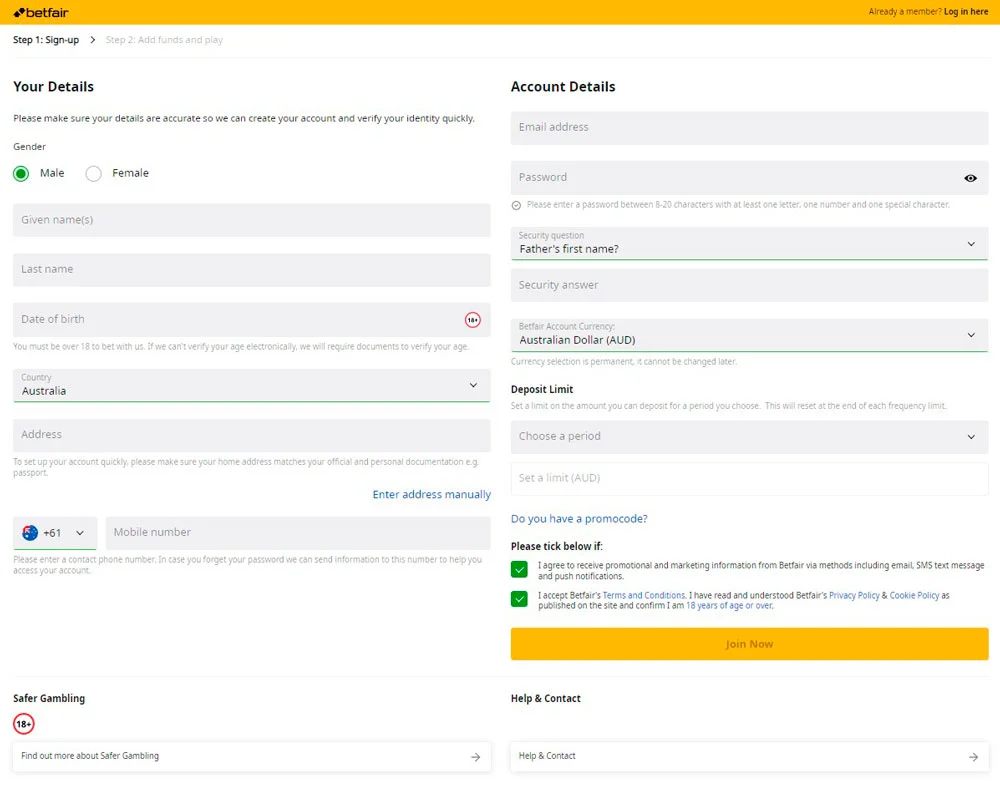Focus the Set a limit (AUD) field
Screen dimensions: 1000x786
[749, 478]
